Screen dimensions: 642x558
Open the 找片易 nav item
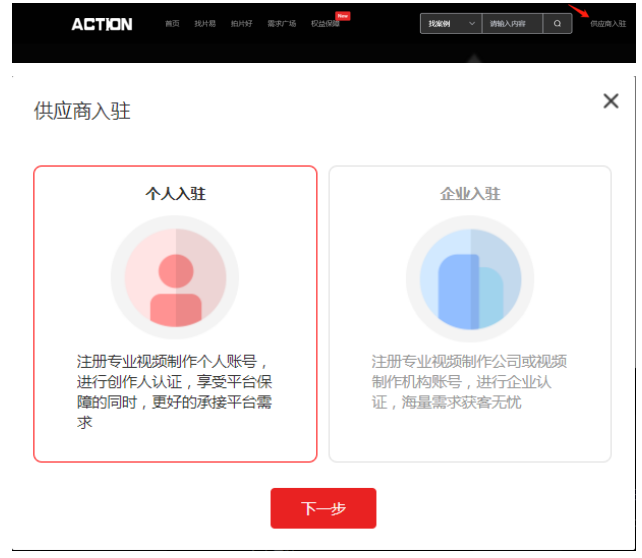click(x=205, y=24)
